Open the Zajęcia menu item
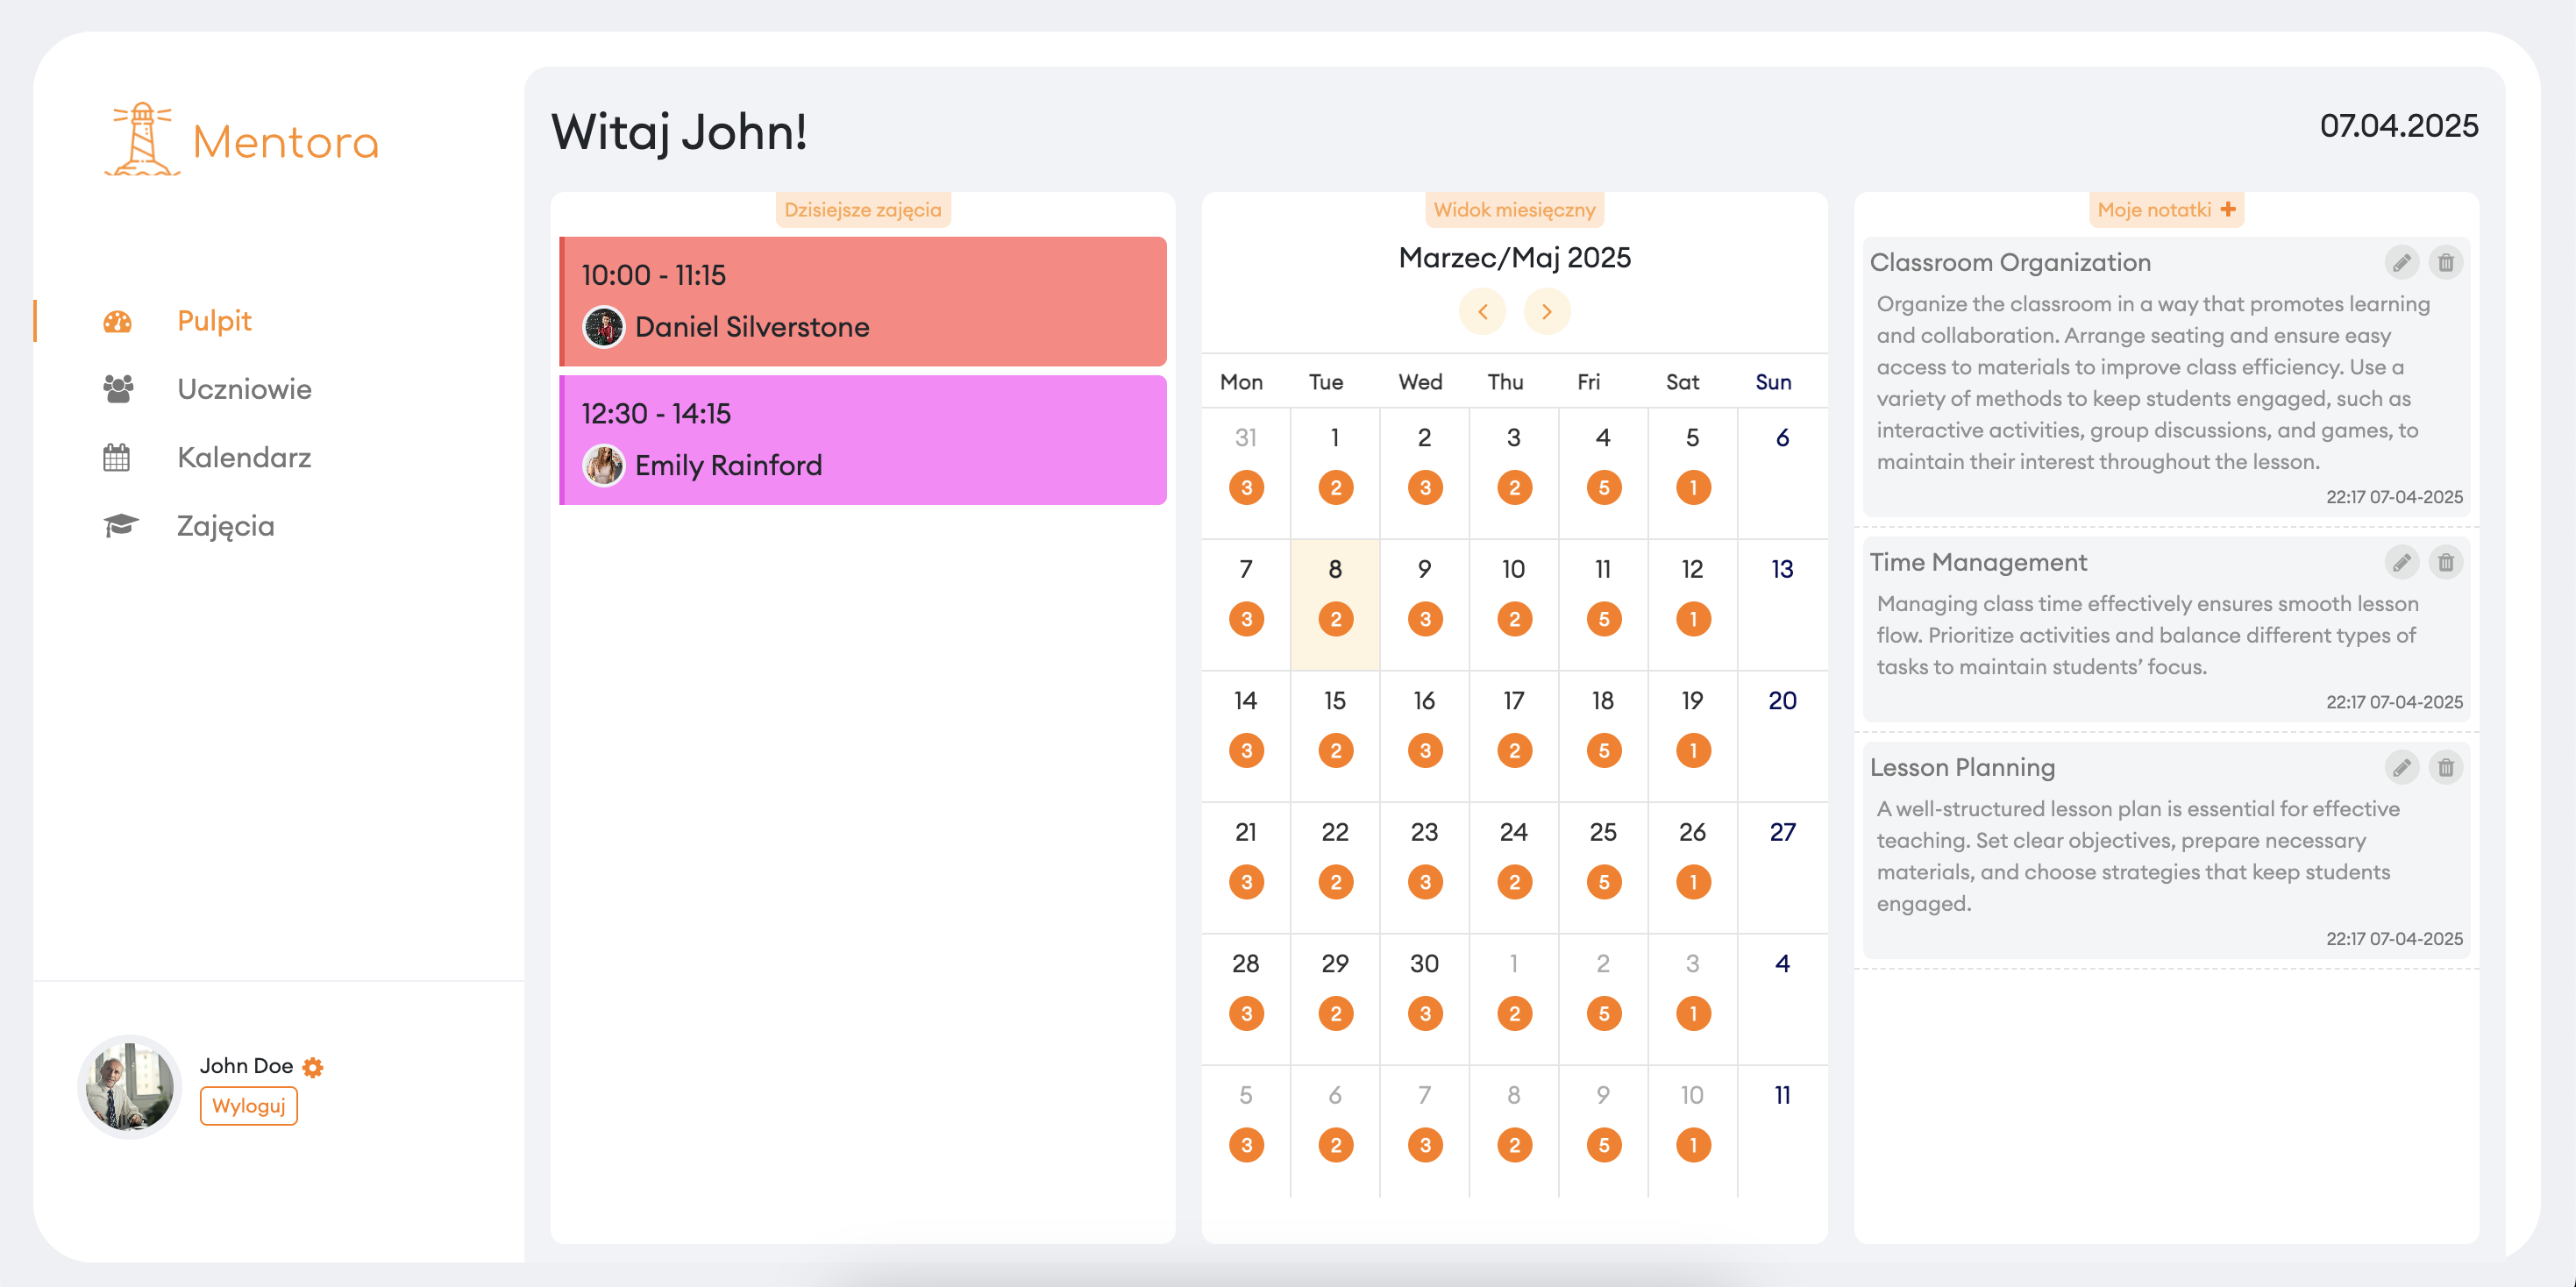 point(225,526)
